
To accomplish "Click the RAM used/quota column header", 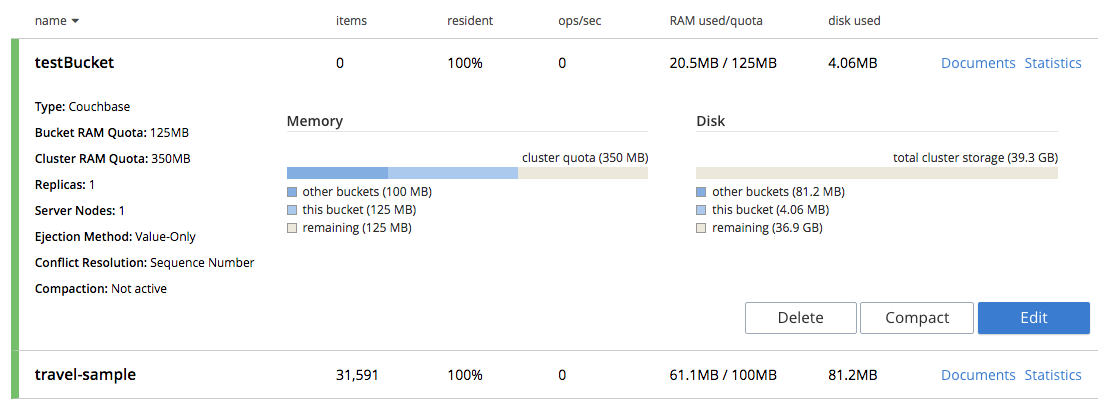I will 714,21.
